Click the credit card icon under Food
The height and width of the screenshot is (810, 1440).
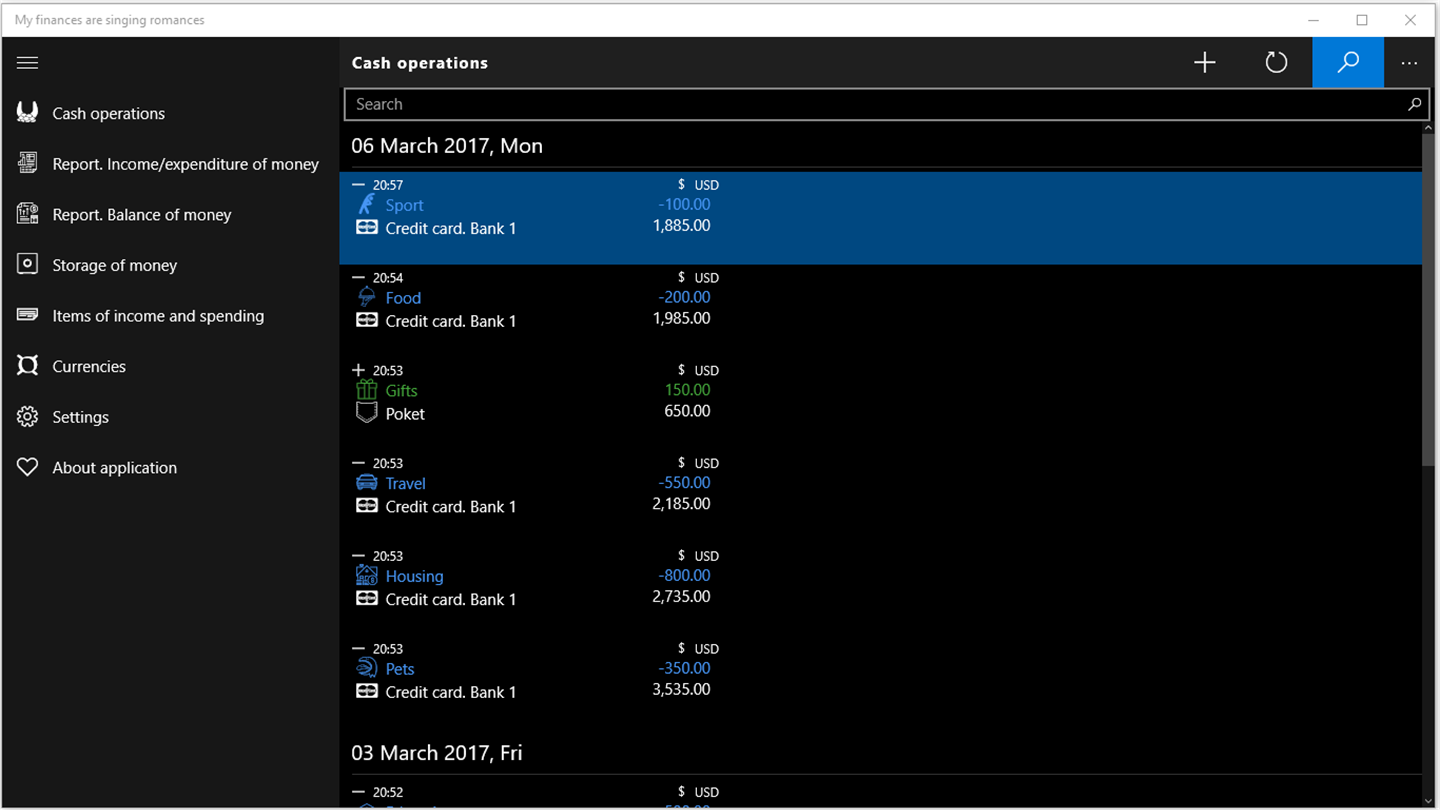367,321
